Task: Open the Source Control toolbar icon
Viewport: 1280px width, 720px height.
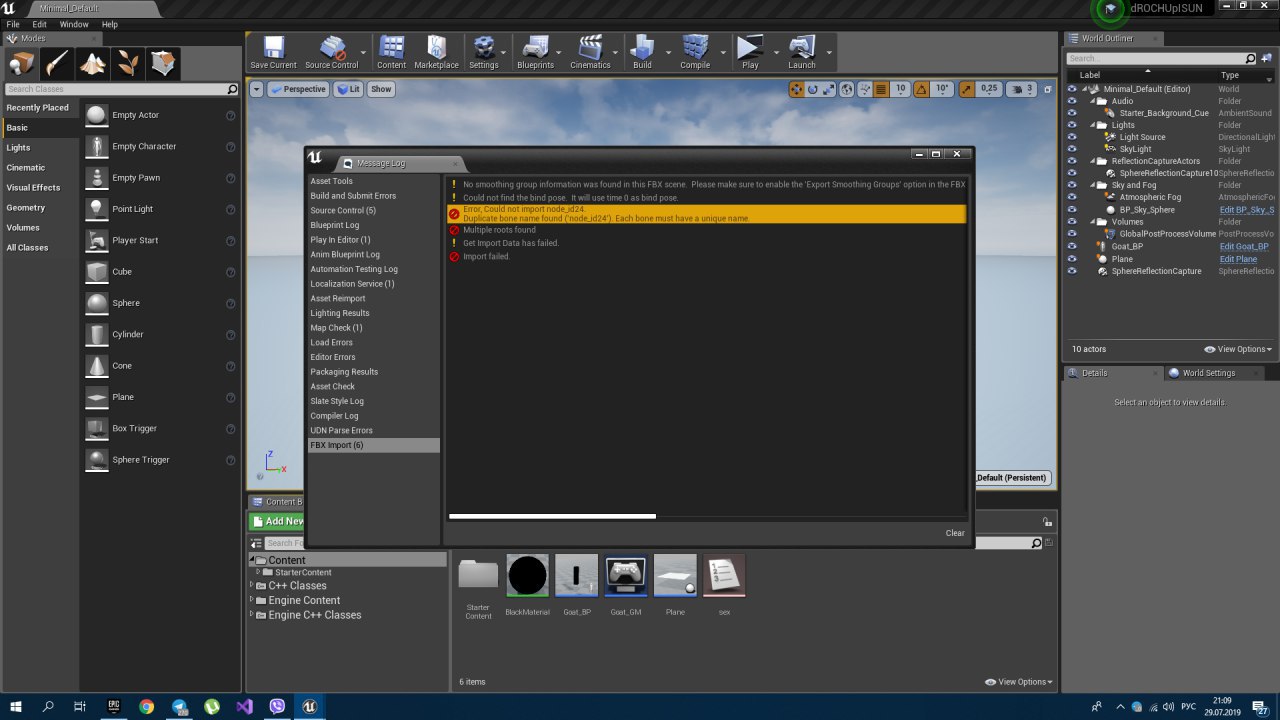Action: tap(332, 51)
